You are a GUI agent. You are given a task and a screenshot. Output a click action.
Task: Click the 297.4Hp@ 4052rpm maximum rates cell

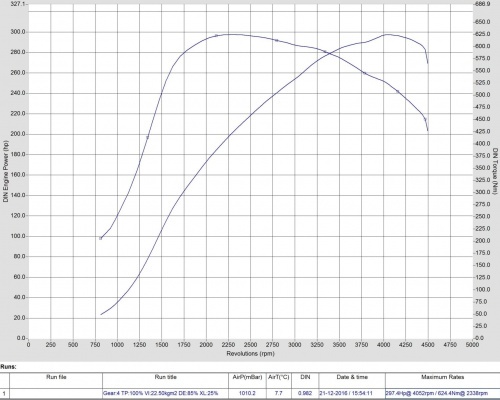coord(442,393)
